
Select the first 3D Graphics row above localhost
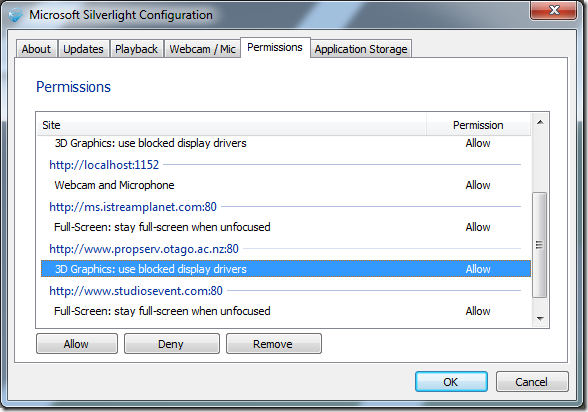286,143
